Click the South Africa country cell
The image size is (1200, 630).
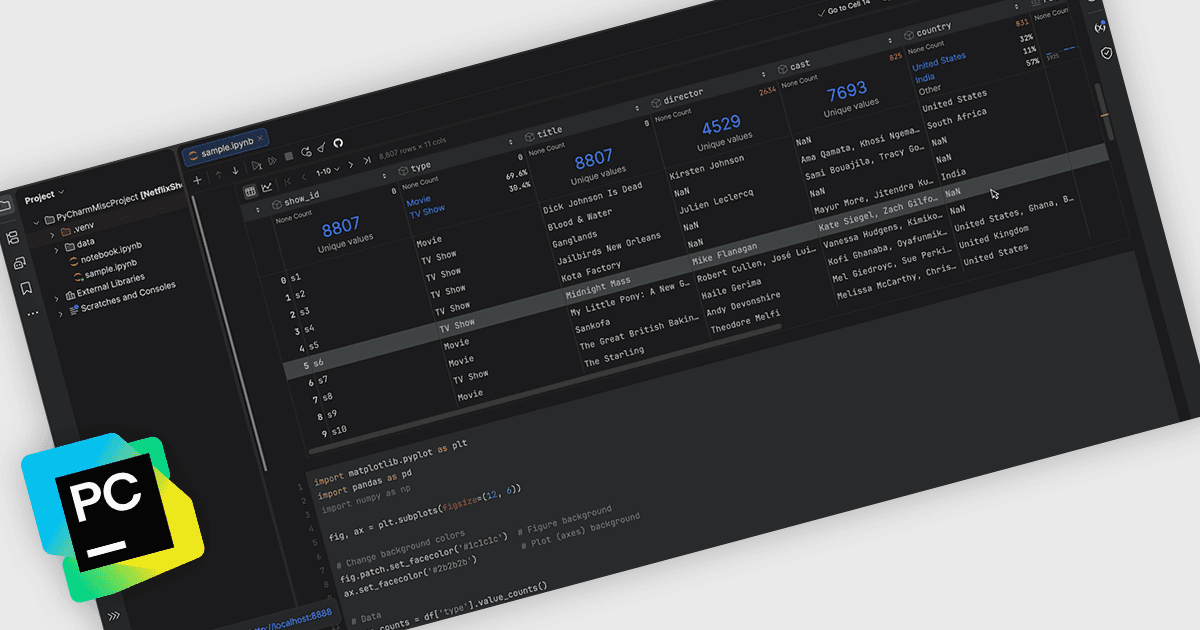(957, 119)
